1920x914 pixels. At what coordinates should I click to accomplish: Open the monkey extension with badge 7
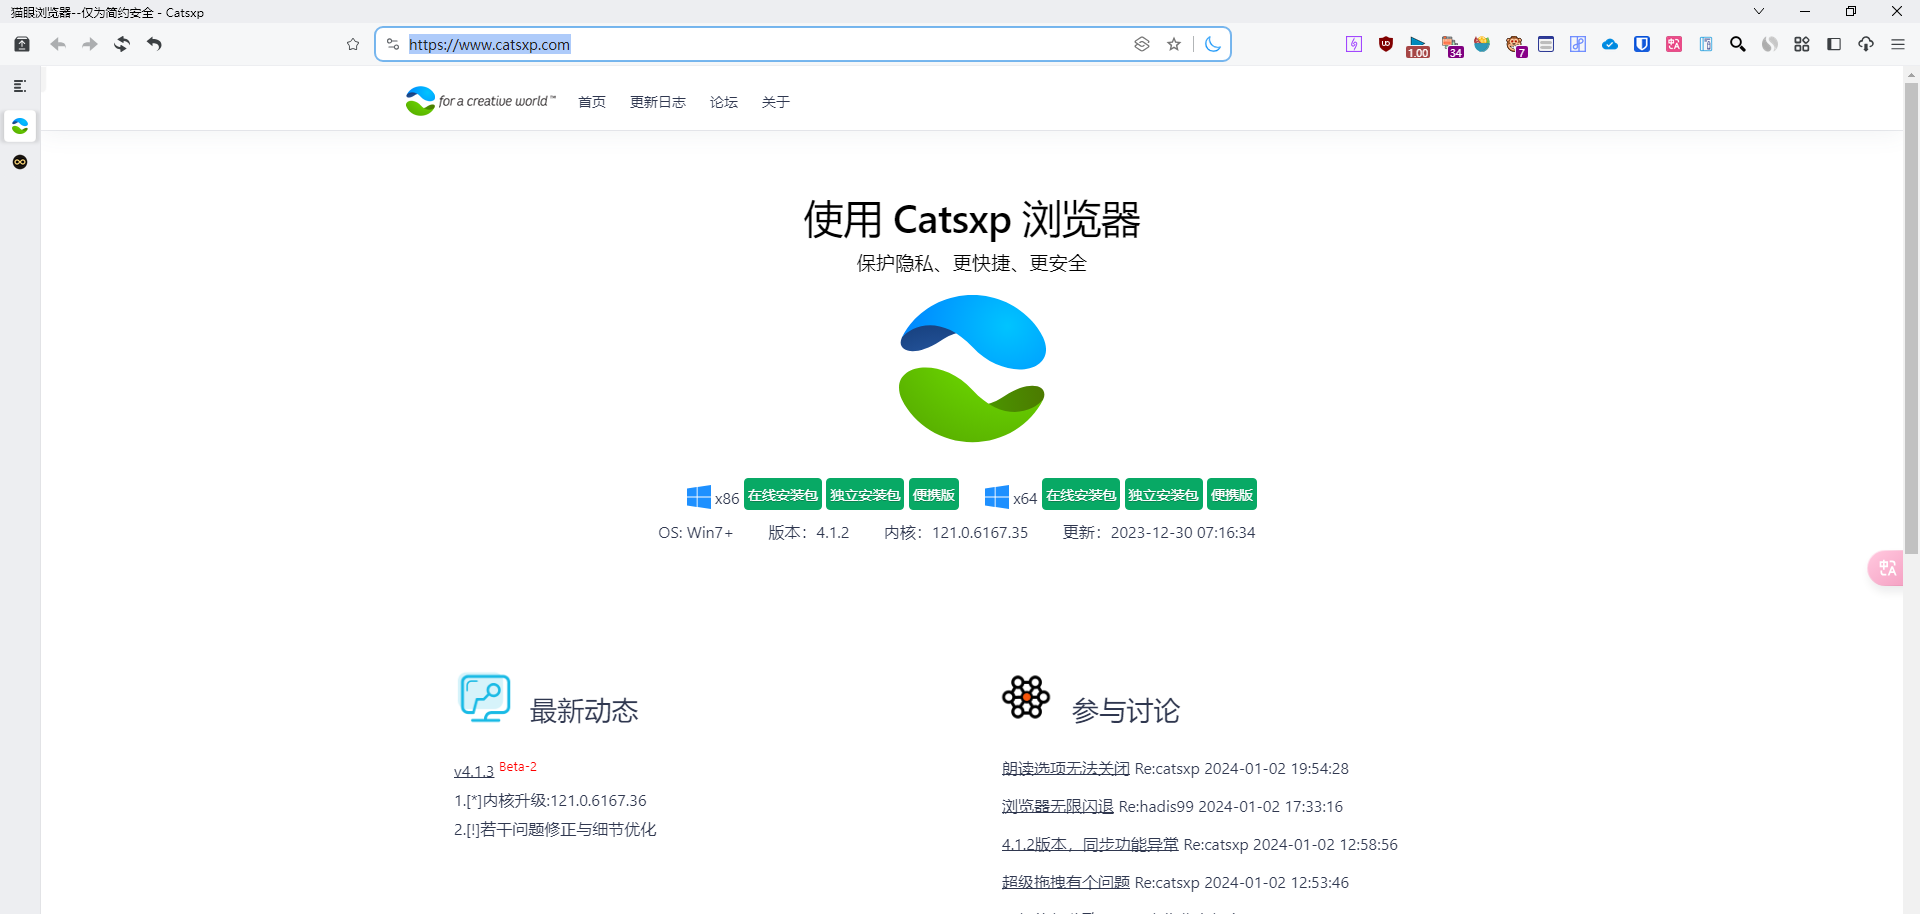pyautogui.click(x=1516, y=46)
